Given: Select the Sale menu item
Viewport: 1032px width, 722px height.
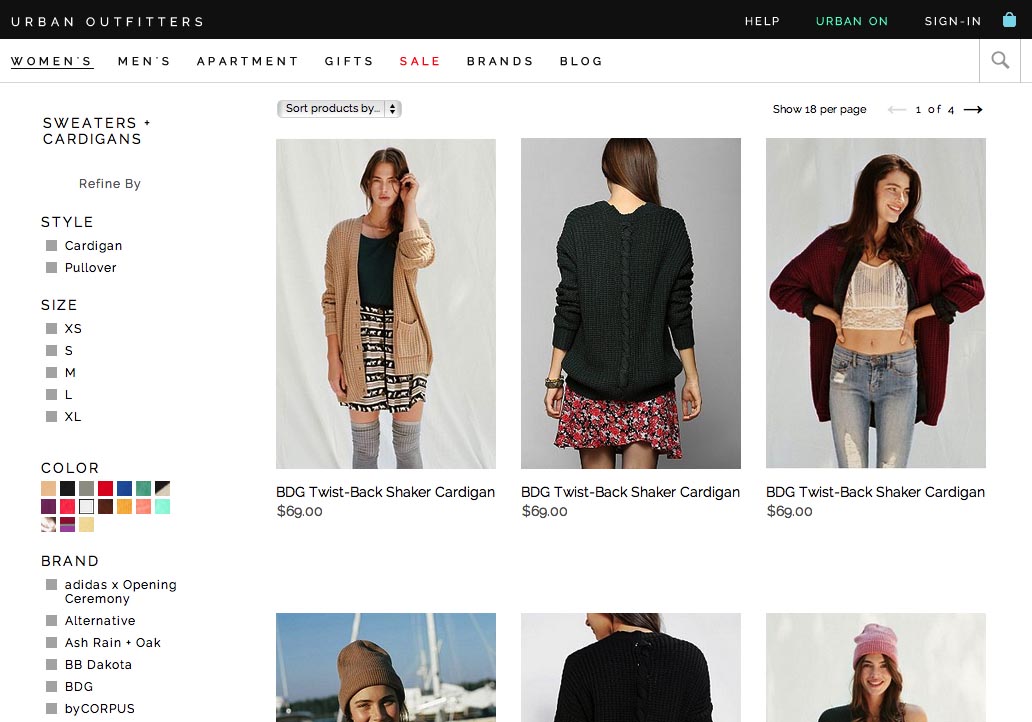Looking at the screenshot, I should 420,62.
